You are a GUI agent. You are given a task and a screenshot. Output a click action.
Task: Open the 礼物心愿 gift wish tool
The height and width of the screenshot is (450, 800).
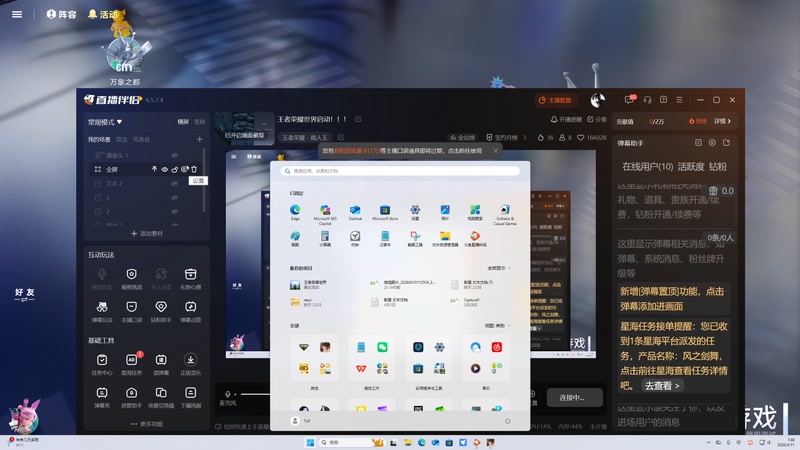click(190, 279)
